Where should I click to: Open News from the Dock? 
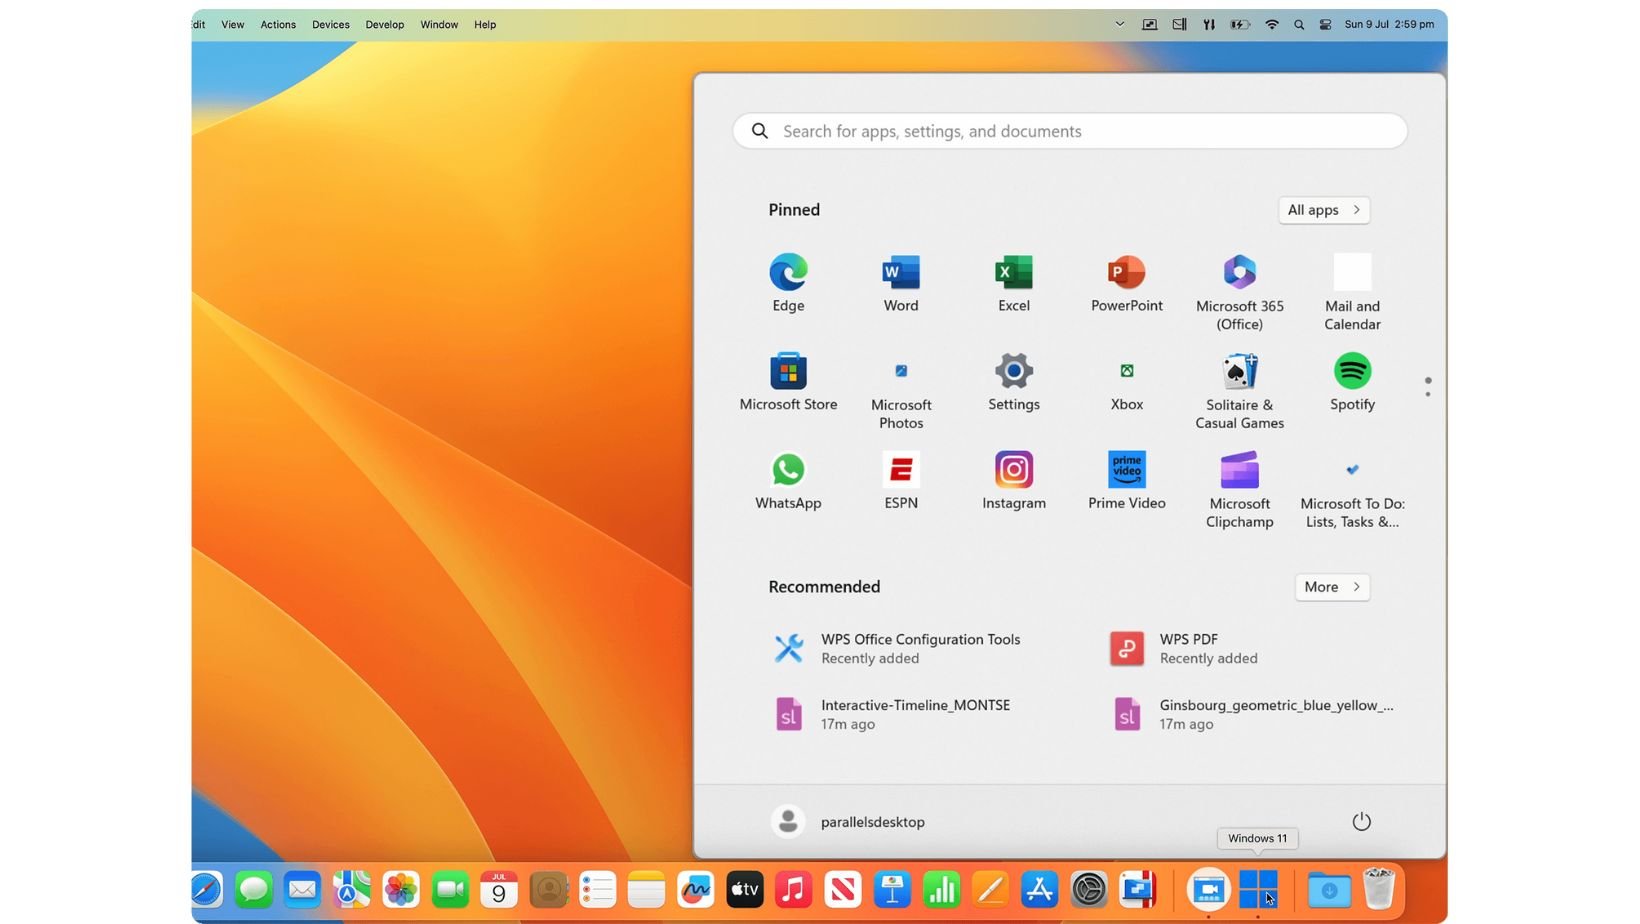(842, 889)
